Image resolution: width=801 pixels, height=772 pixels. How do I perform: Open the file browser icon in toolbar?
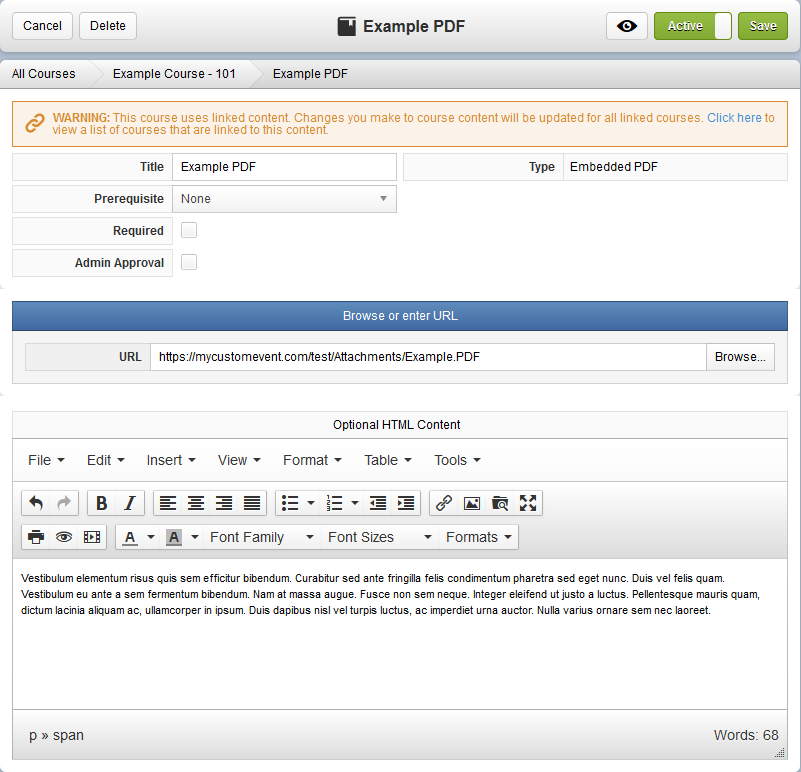click(x=500, y=503)
